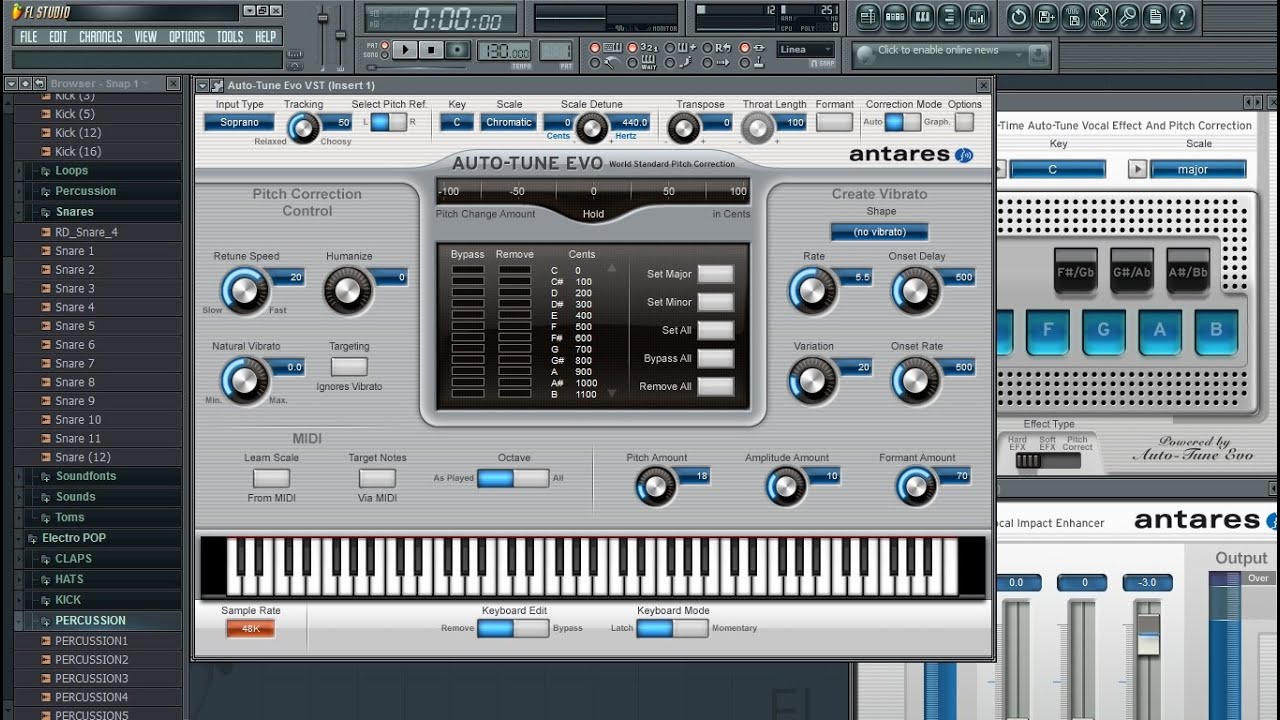Click the Bypass All button
Screen dimensions: 1280x720
715,358
